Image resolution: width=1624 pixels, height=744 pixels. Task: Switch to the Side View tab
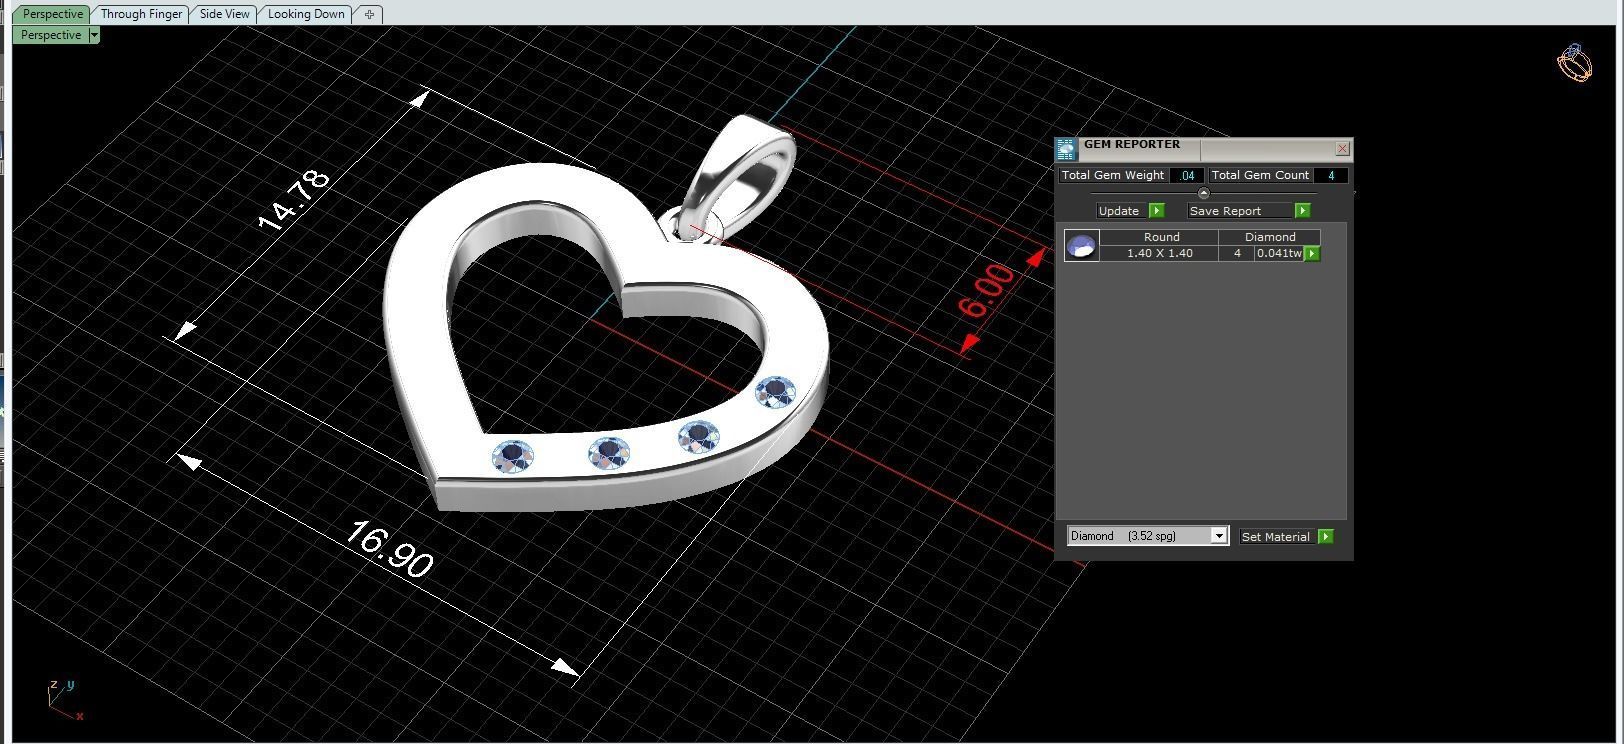point(224,14)
